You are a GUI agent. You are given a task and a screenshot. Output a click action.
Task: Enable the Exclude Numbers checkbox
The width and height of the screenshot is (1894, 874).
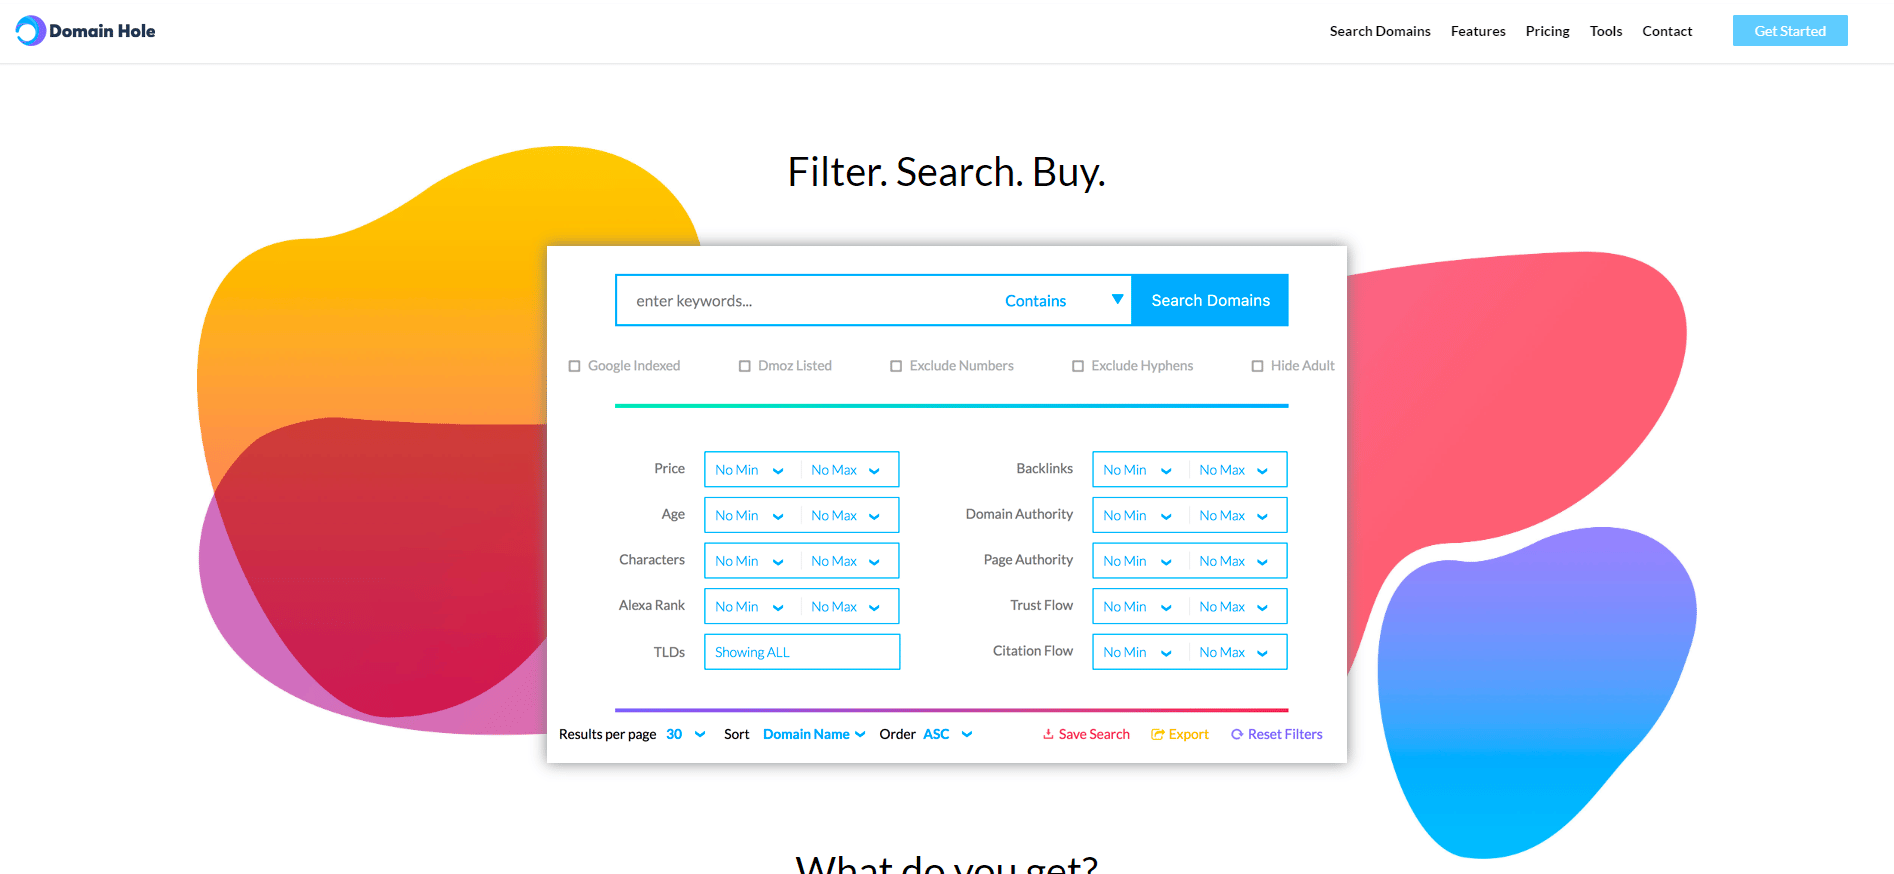click(896, 366)
